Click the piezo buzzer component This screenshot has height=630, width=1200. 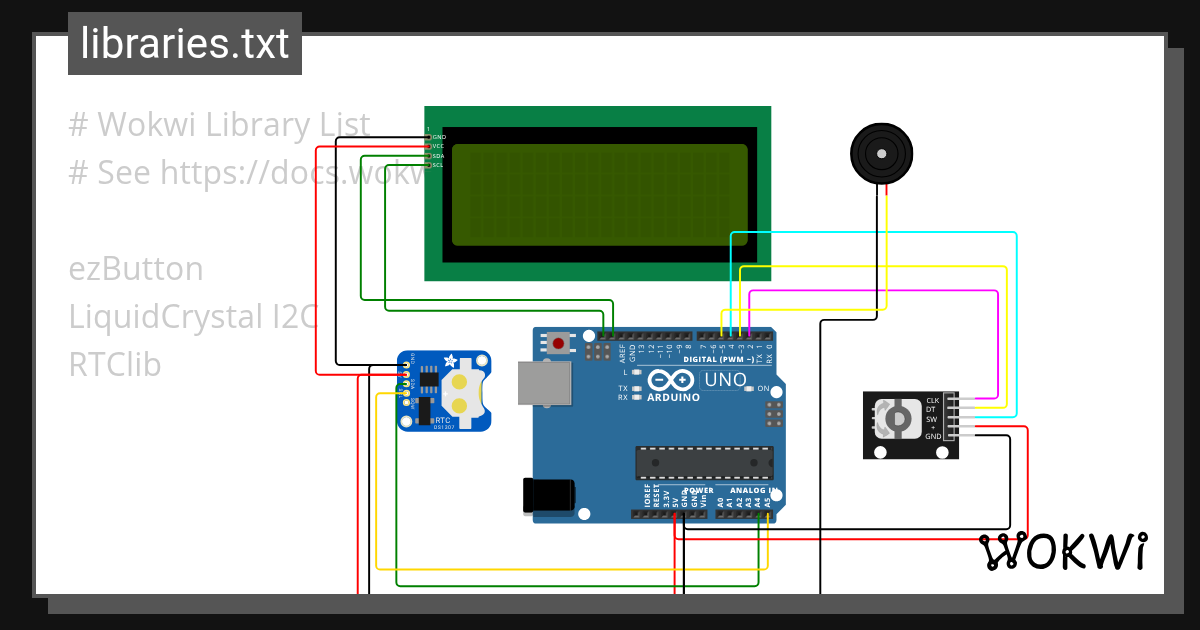(881, 152)
